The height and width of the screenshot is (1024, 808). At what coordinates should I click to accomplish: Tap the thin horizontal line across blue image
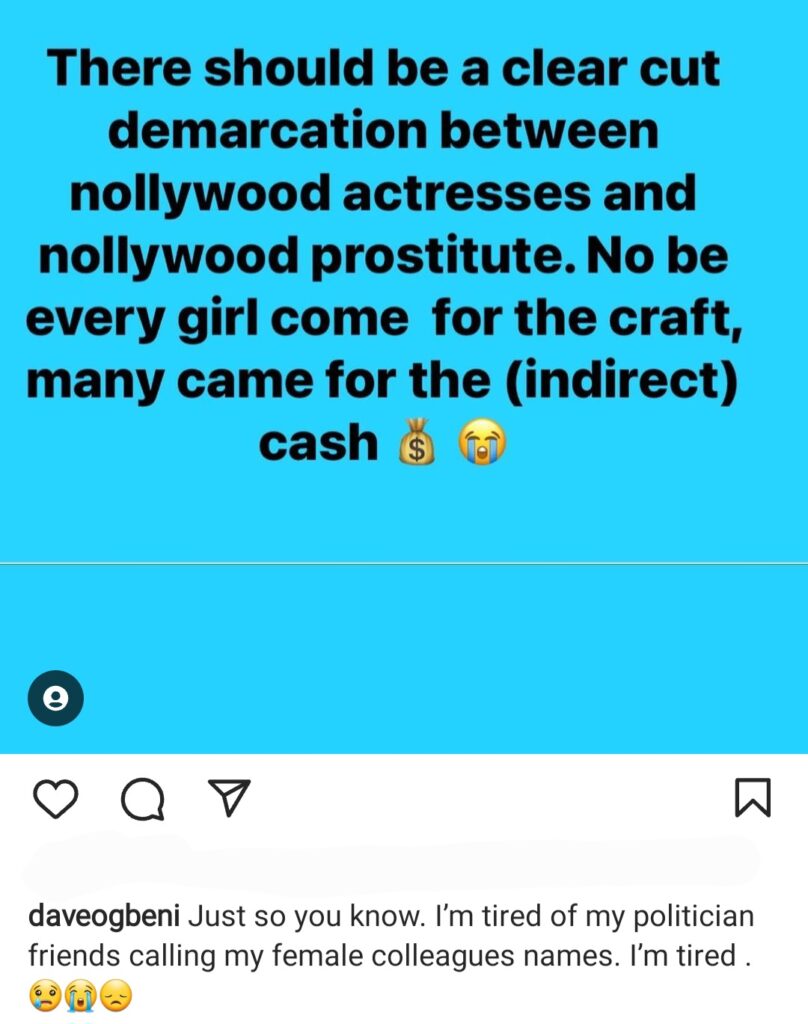pyautogui.click(x=404, y=563)
